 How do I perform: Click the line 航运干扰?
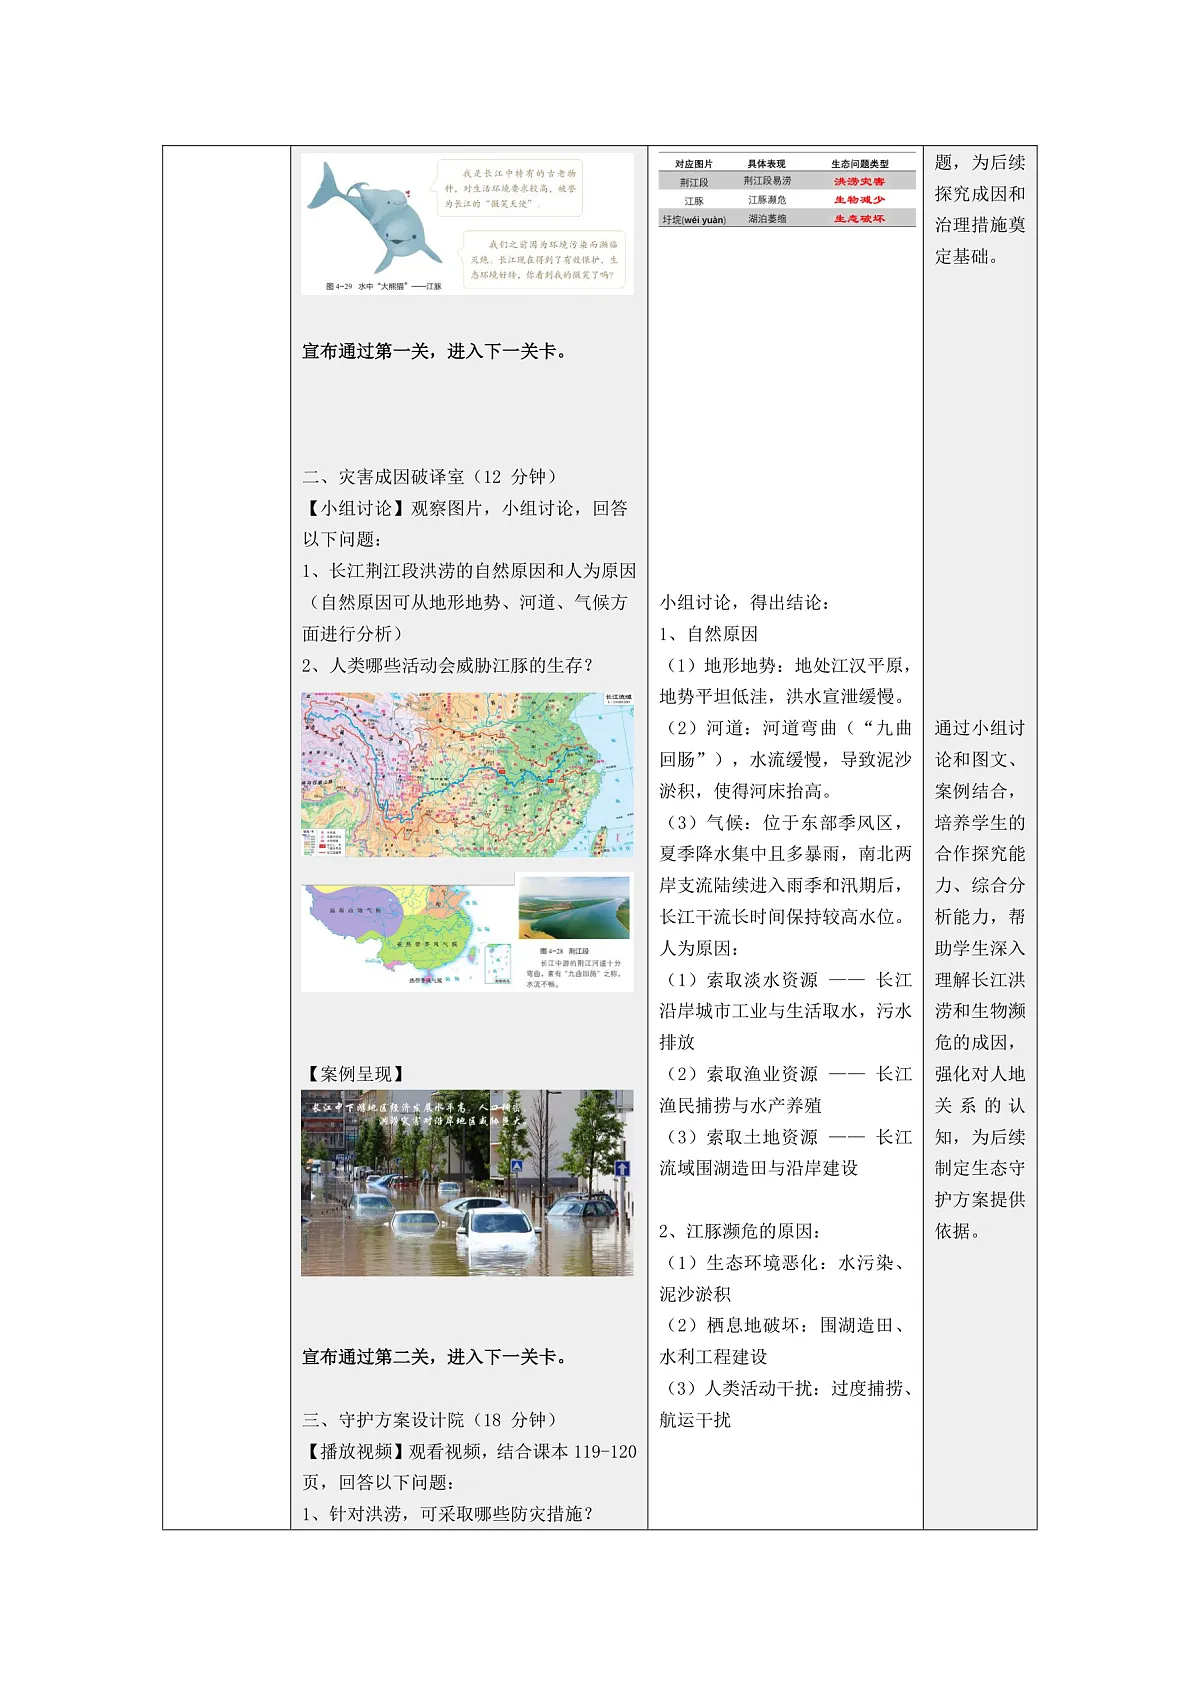(695, 1420)
